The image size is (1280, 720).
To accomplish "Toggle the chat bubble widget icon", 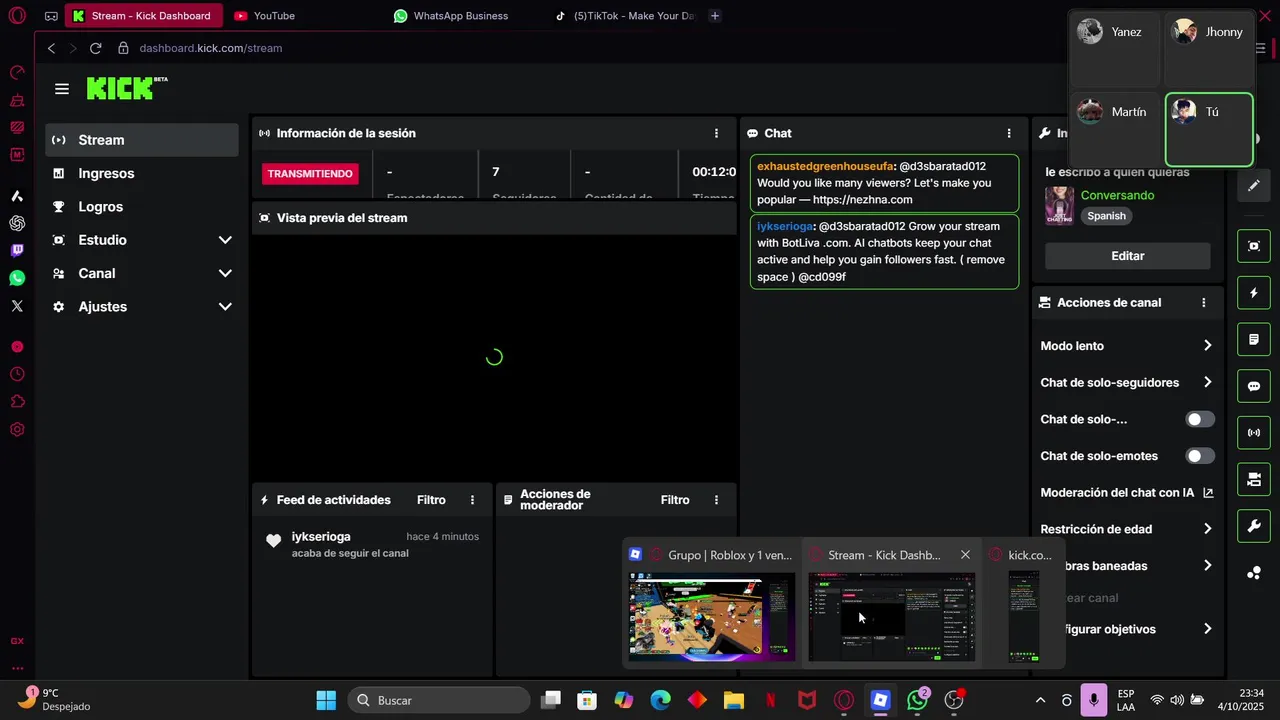I will tap(1254, 386).
